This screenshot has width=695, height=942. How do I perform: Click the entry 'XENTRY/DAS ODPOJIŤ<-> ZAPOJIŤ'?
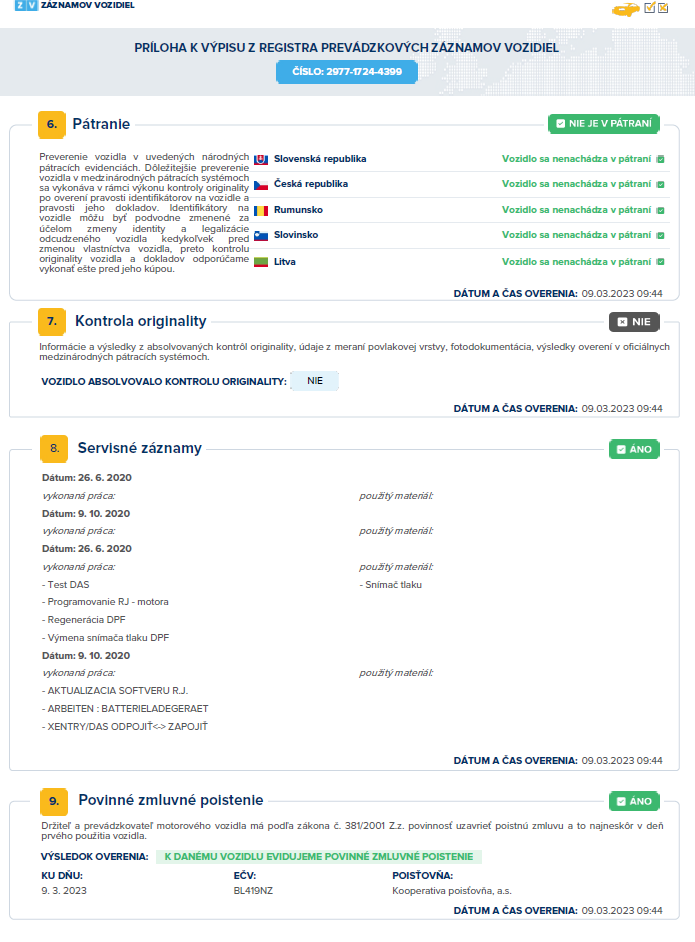[x=125, y=727]
